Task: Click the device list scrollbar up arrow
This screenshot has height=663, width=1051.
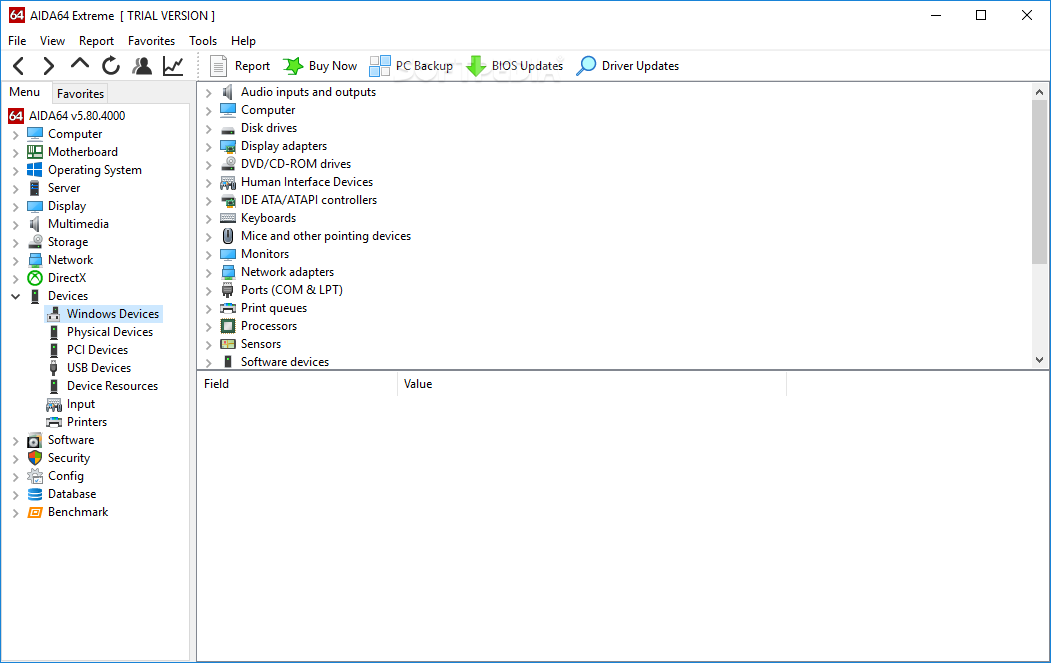Action: 1040,92
